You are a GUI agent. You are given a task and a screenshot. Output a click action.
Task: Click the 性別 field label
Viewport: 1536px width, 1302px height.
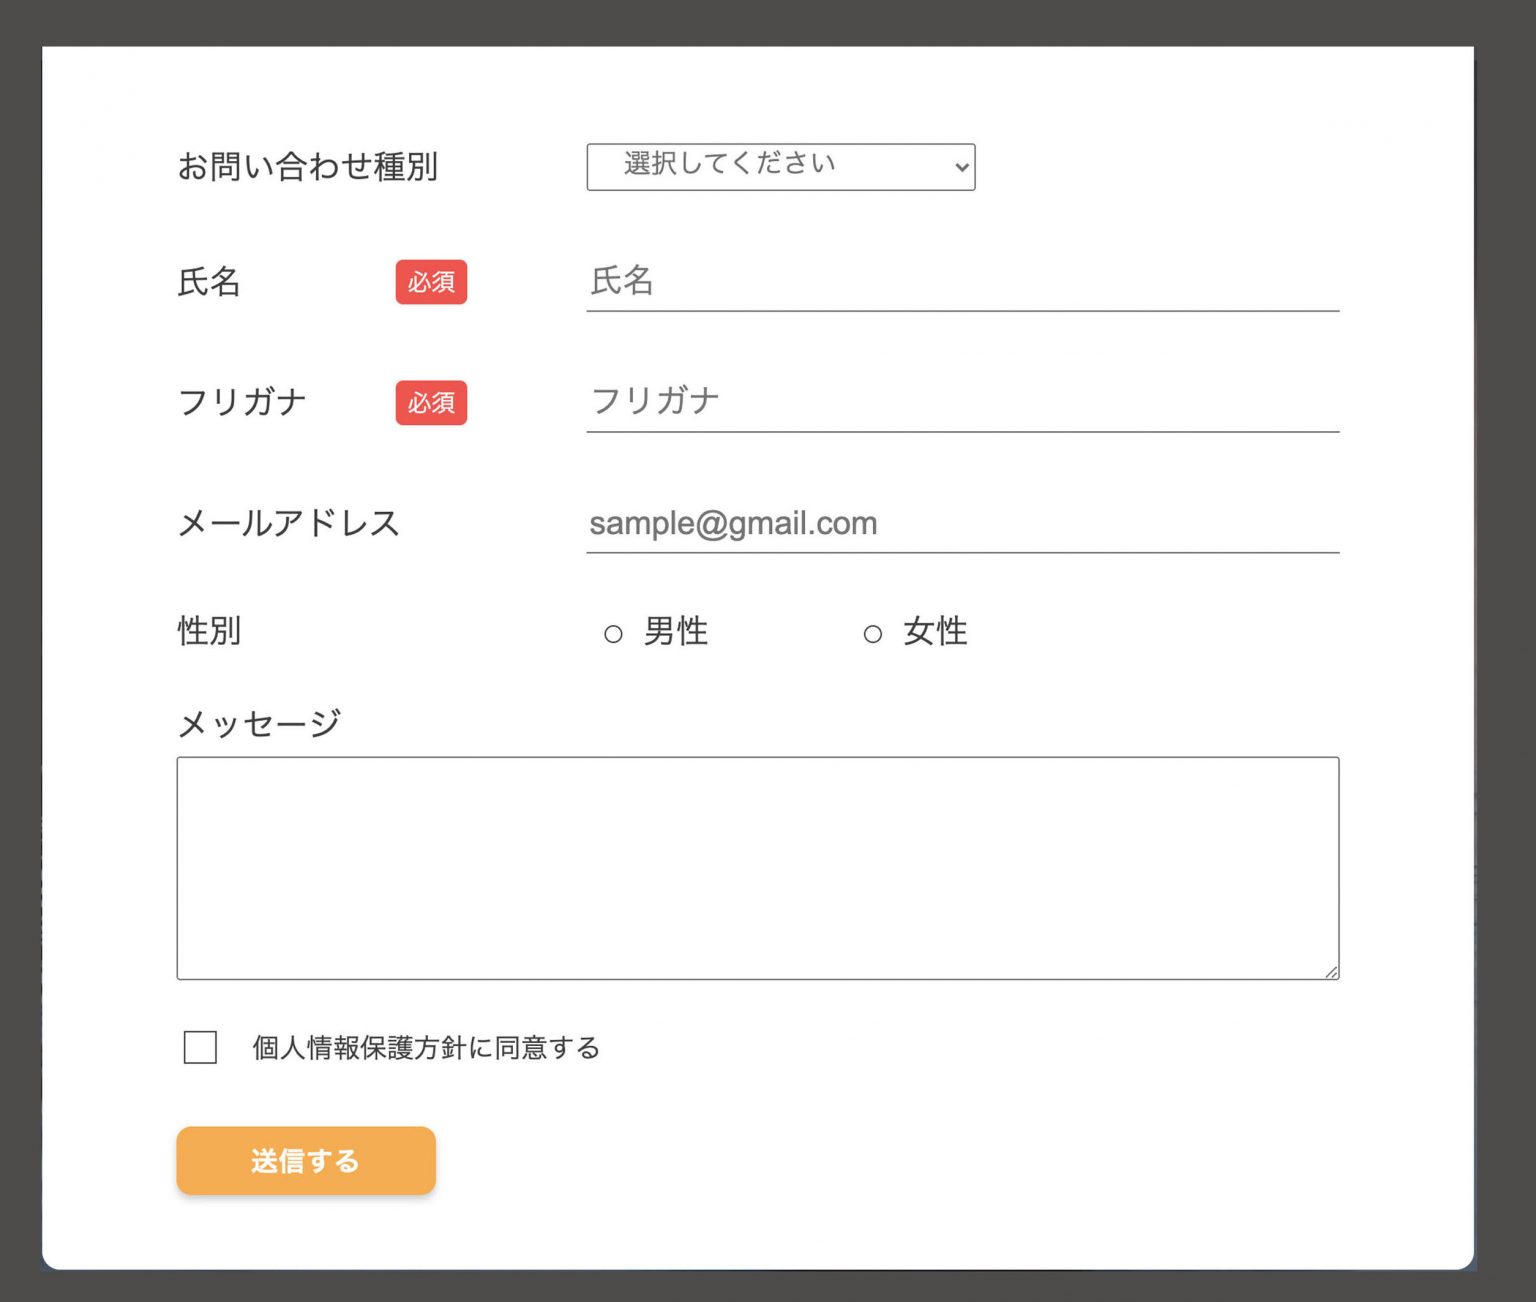pos(206,631)
